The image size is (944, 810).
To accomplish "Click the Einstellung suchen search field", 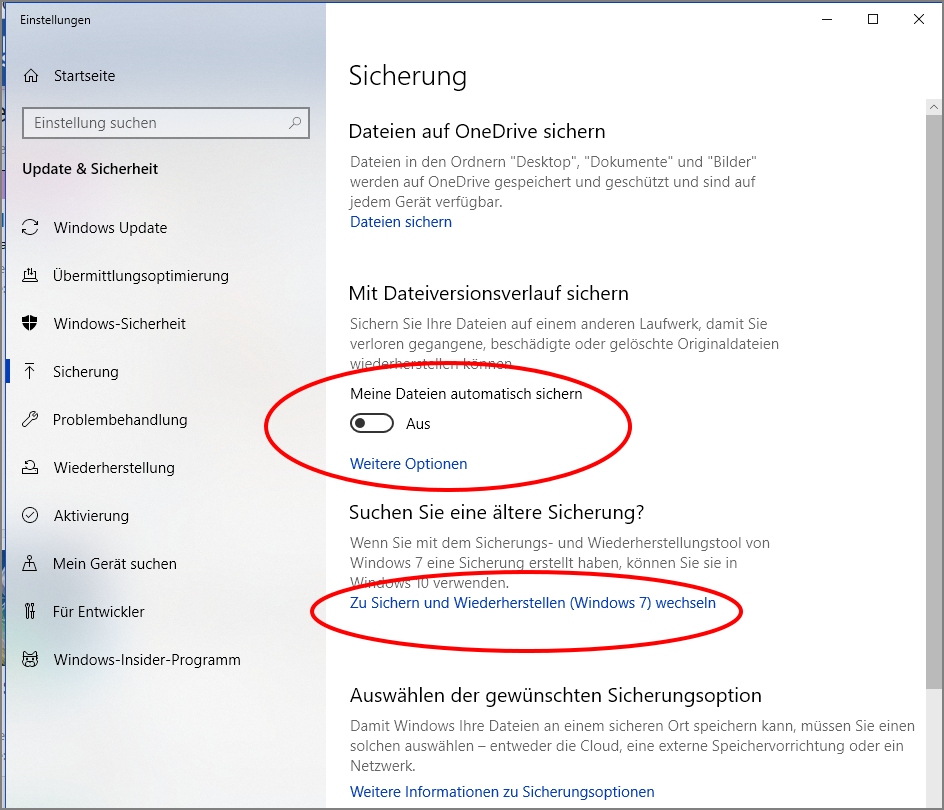I will click(166, 123).
